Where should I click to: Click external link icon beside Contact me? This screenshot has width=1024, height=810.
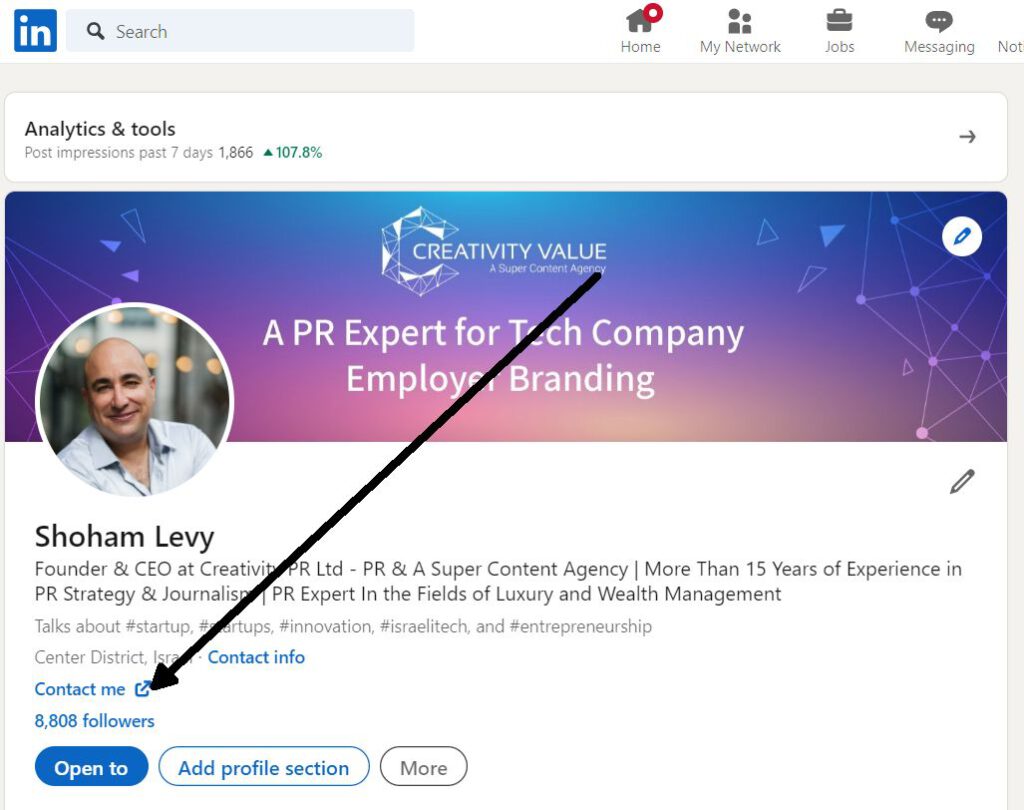(x=142, y=689)
